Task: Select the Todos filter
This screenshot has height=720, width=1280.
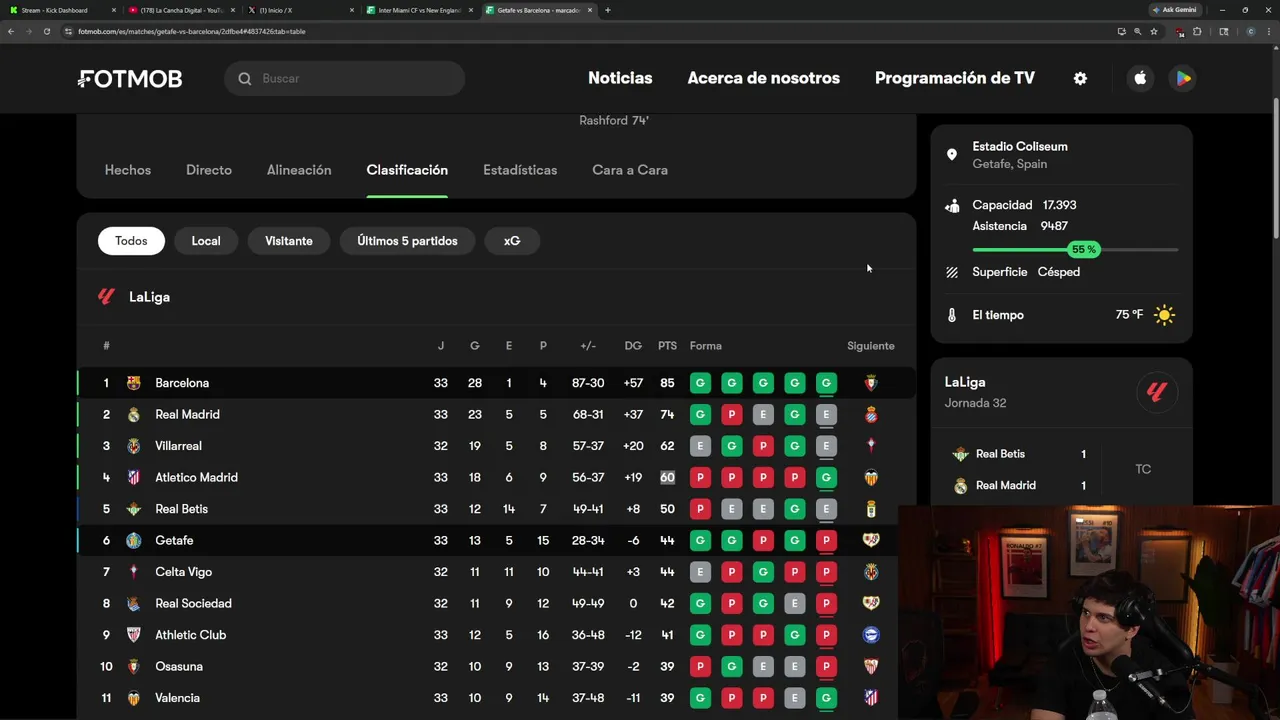Action: pyautogui.click(x=131, y=241)
